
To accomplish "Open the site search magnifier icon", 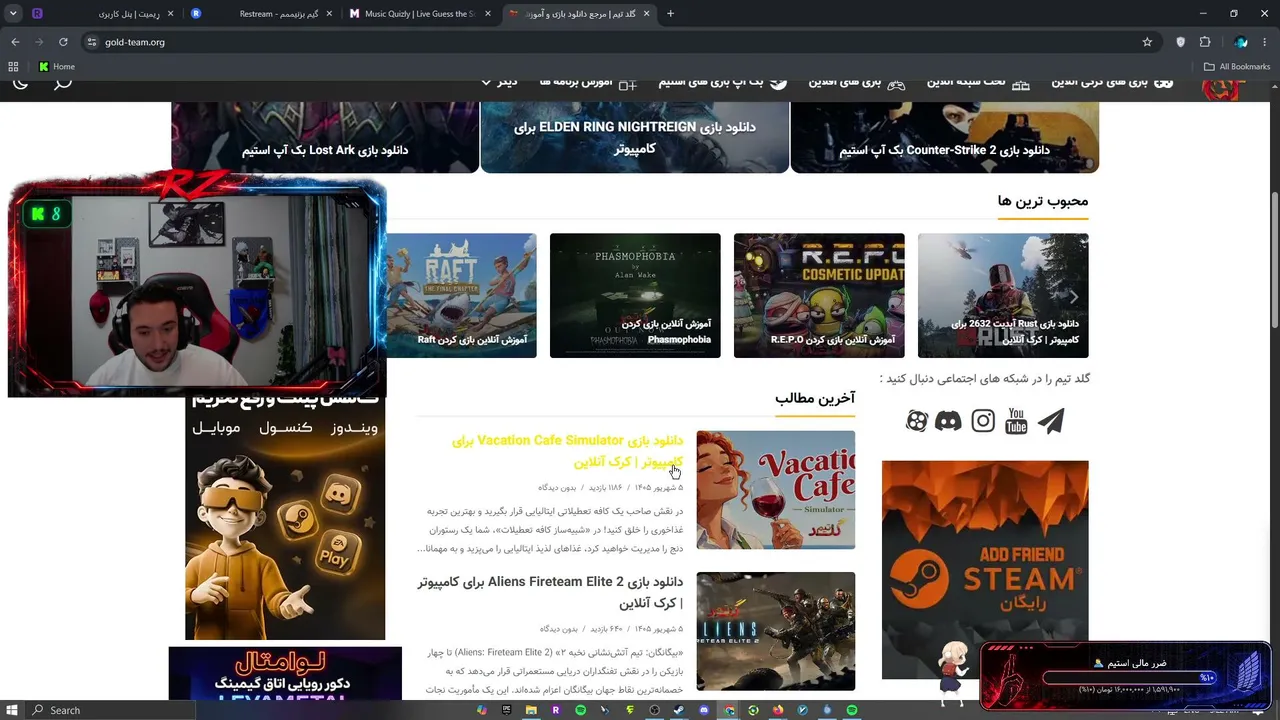I will coord(63,83).
